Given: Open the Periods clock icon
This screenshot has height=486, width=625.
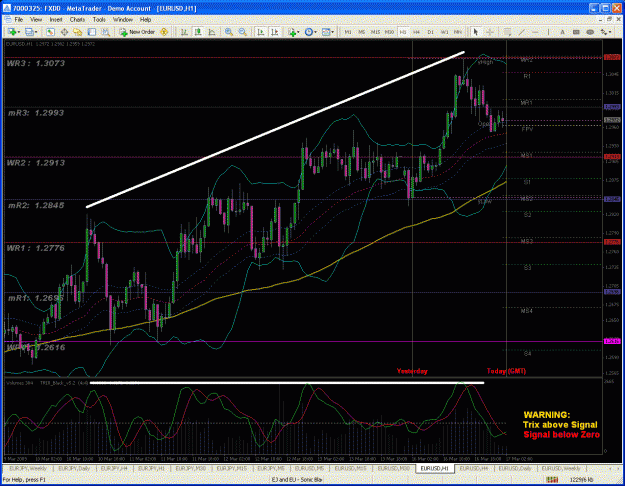Looking at the screenshot, I should [309, 32].
